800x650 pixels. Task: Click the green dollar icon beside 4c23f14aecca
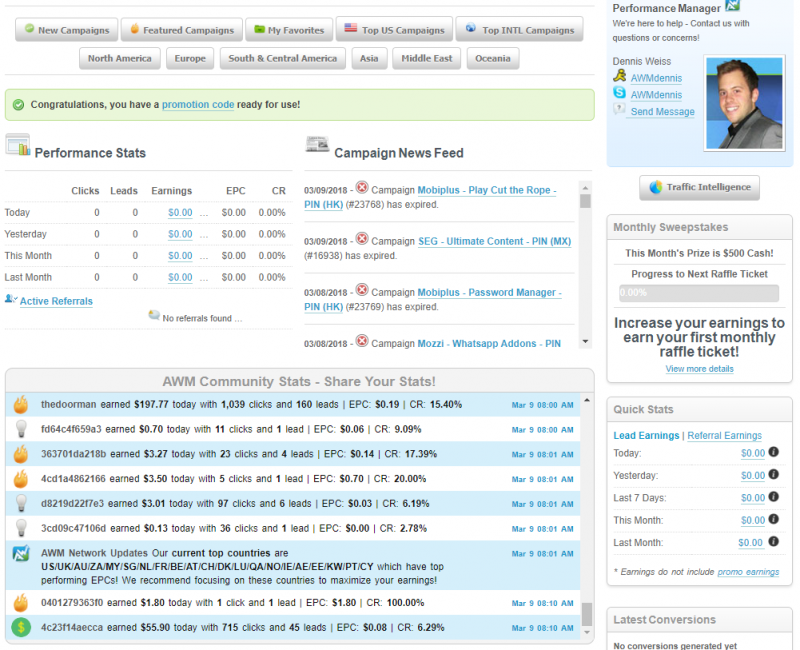(x=20, y=628)
